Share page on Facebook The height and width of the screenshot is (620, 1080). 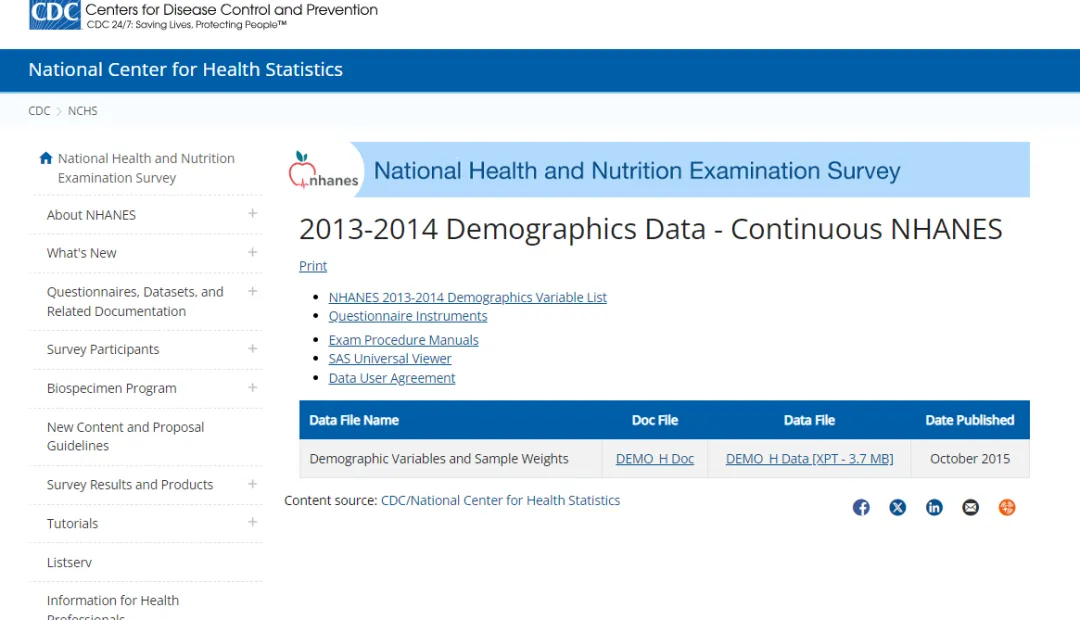pyautogui.click(x=861, y=508)
